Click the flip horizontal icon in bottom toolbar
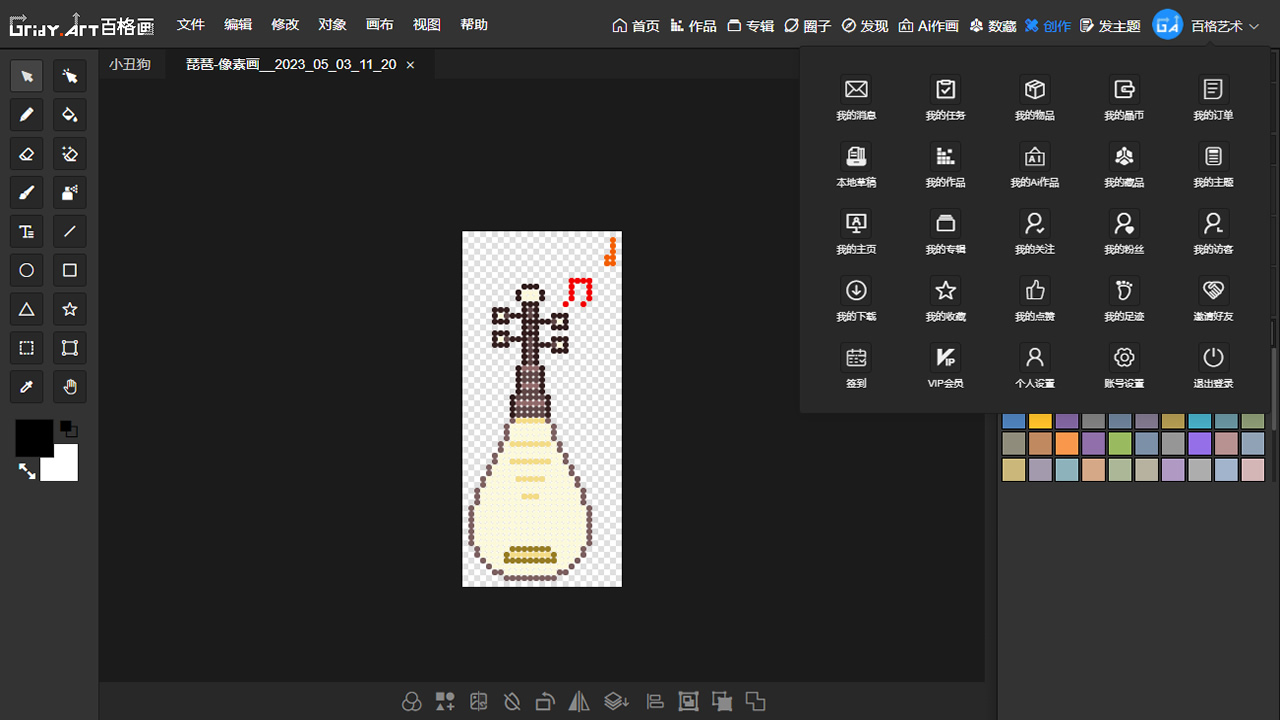 coord(579,702)
